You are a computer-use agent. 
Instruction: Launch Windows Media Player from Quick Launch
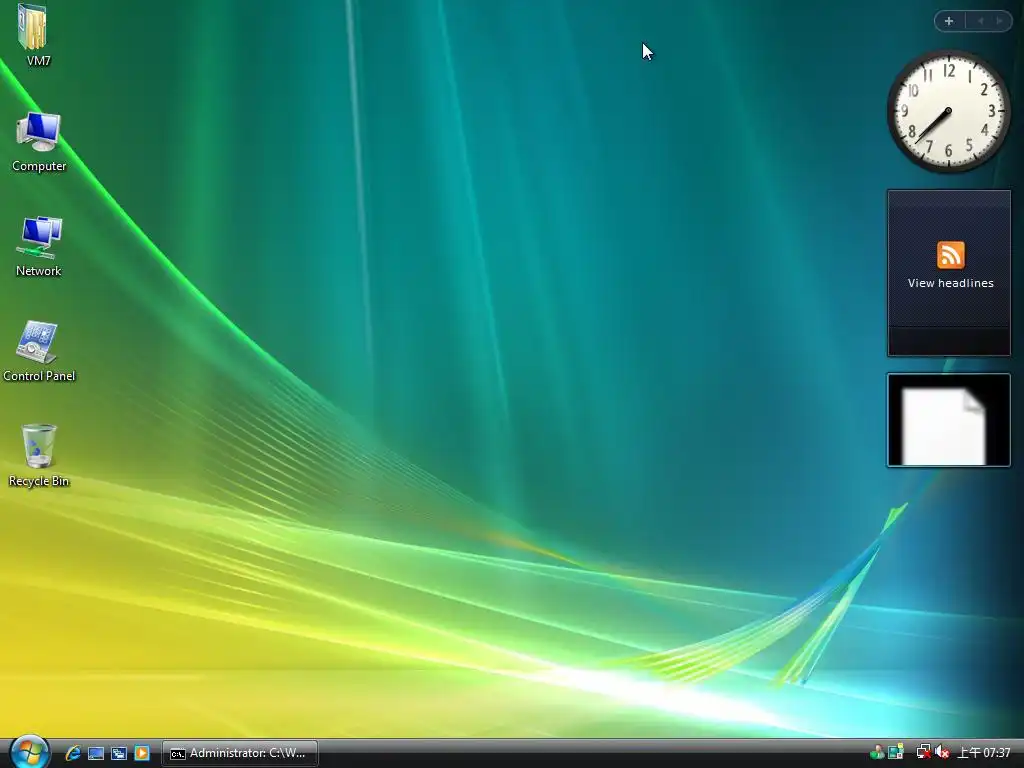tap(142, 753)
